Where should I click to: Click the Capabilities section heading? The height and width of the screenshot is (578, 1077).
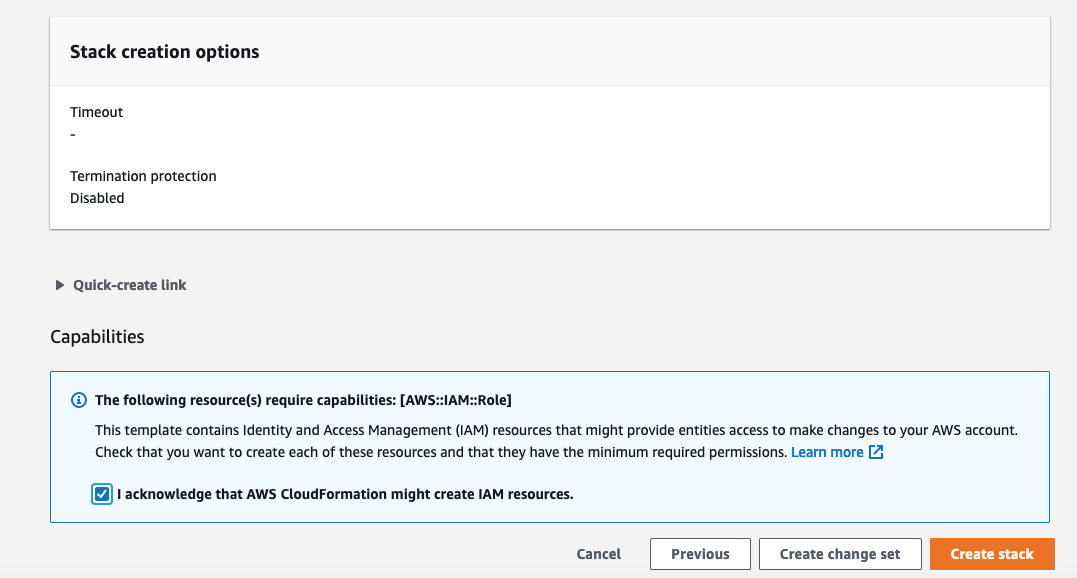coord(97,337)
